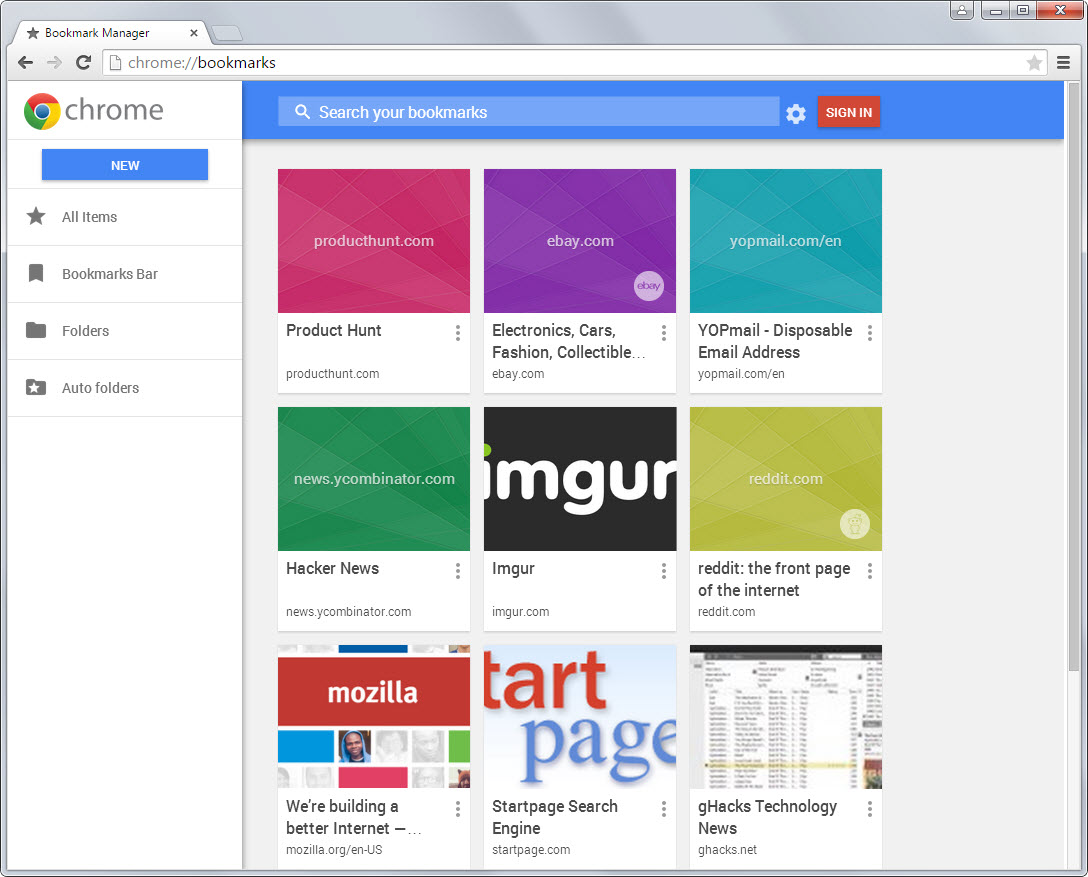Select All Items in the sidebar

pyautogui.click(x=125, y=216)
